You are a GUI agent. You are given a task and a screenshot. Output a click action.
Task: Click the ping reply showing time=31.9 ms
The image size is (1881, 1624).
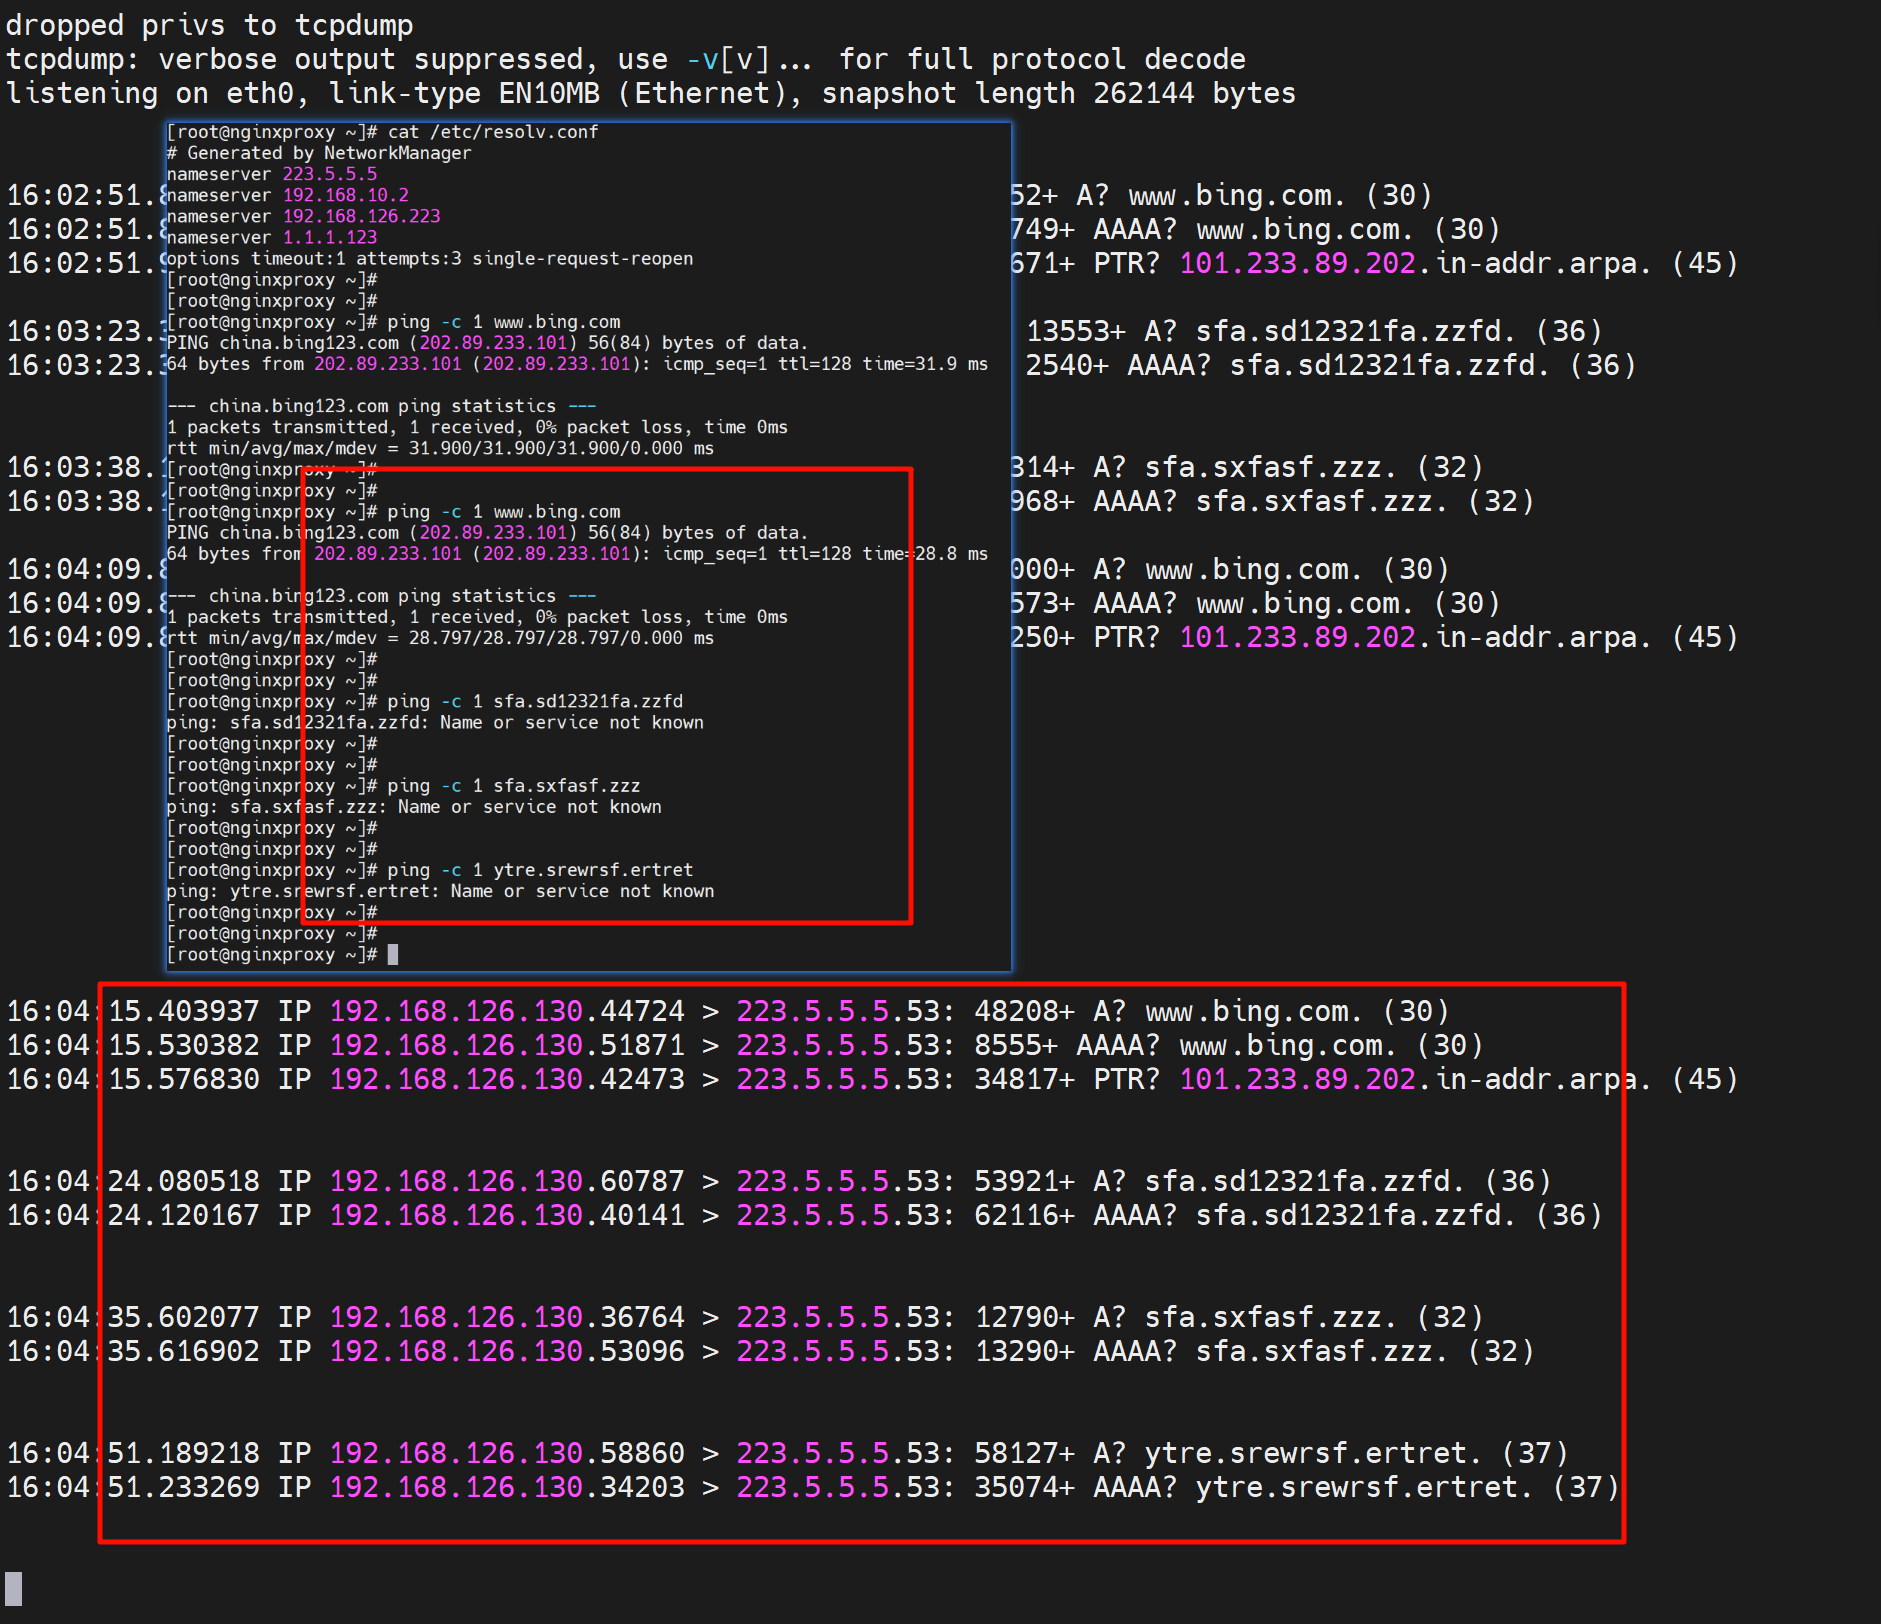[x=576, y=364]
